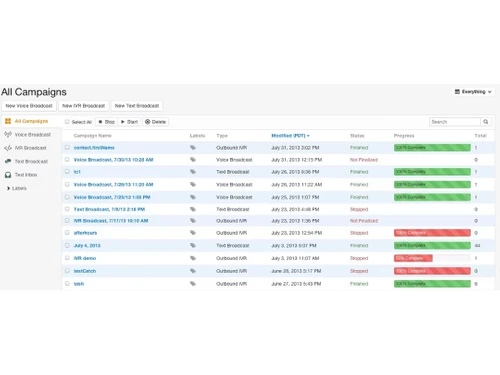
Task: Delete the selected campaigns
Action: tap(156, 122)
